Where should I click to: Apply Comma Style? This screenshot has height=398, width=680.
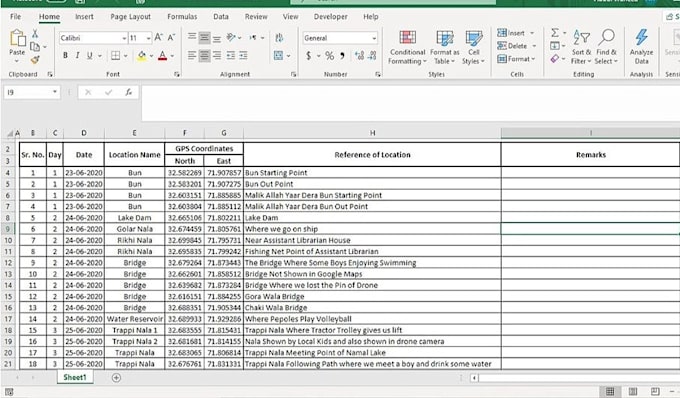click(342, 55)
